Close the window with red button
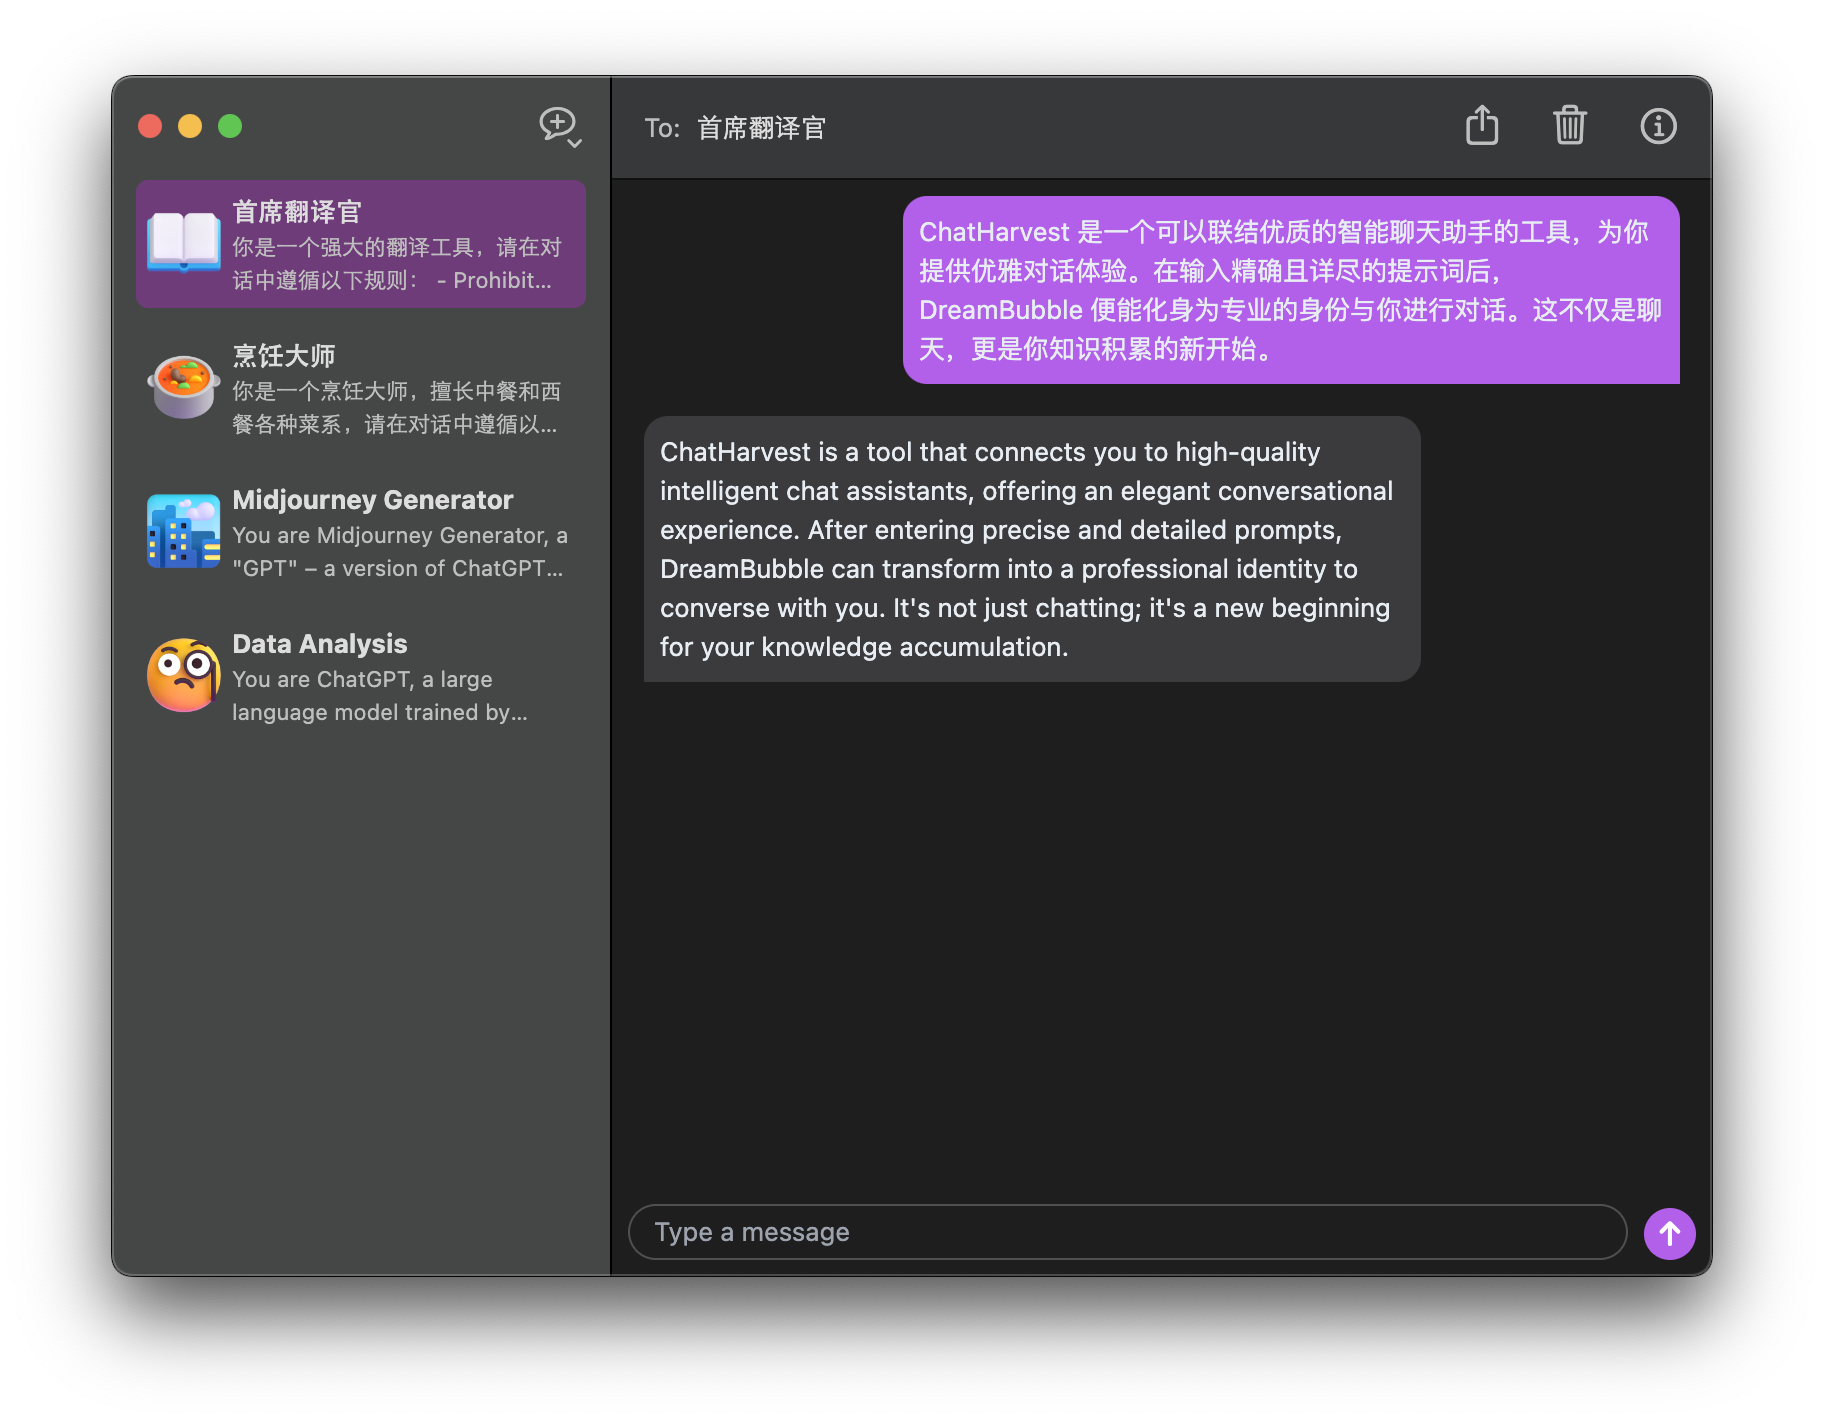 coord(150,126)
